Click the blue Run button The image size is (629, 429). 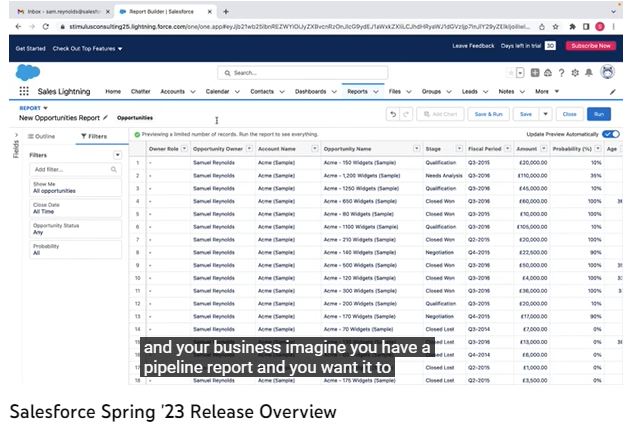tap(599, 114)
